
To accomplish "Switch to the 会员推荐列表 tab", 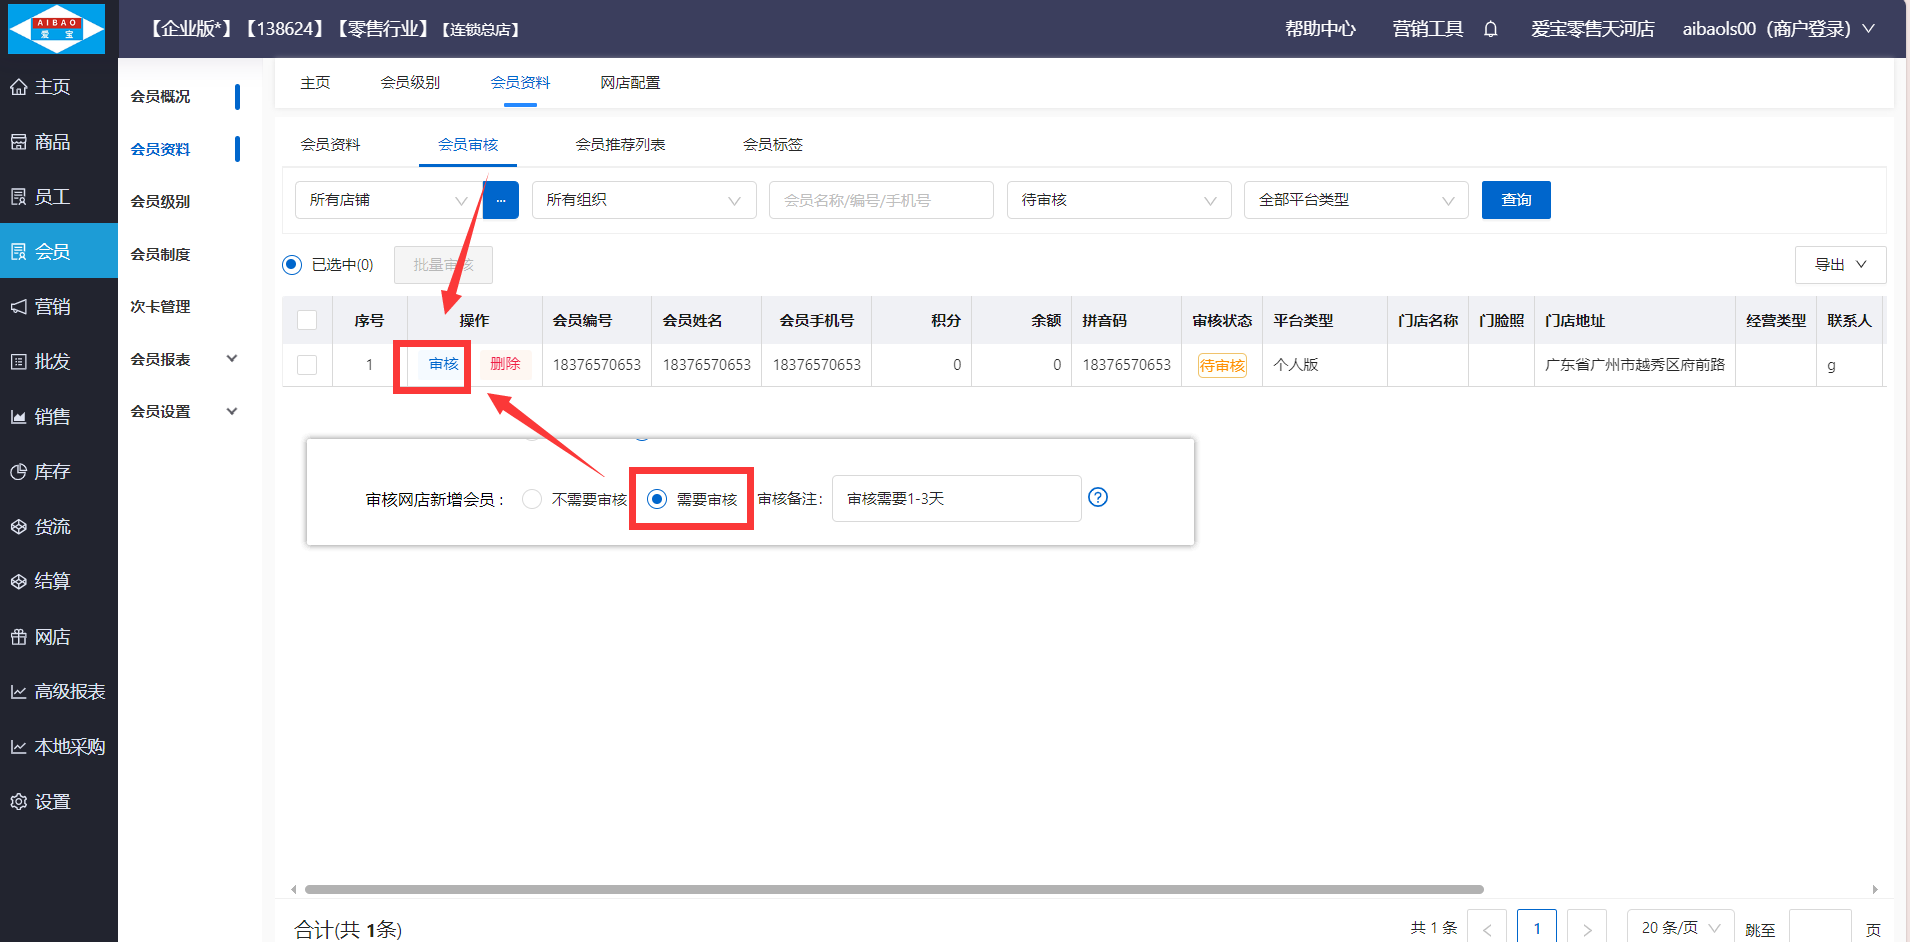I will (620, 145).
